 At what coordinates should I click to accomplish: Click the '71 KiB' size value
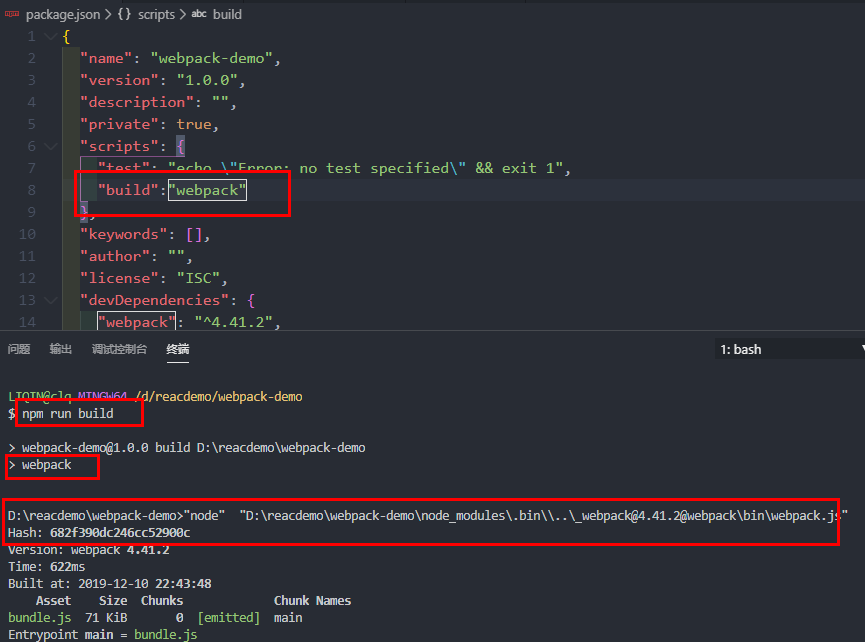(x=106, y=618)
